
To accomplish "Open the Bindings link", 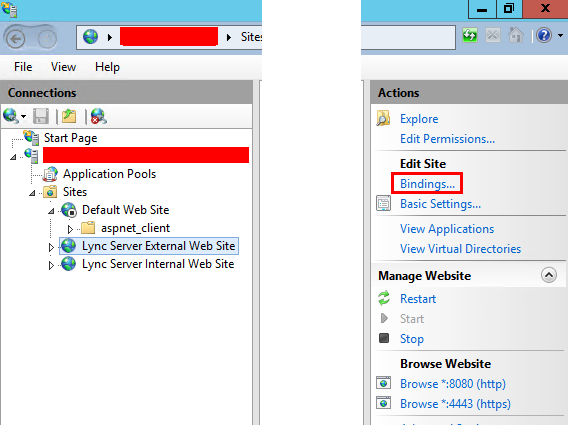I will point(427,184).
